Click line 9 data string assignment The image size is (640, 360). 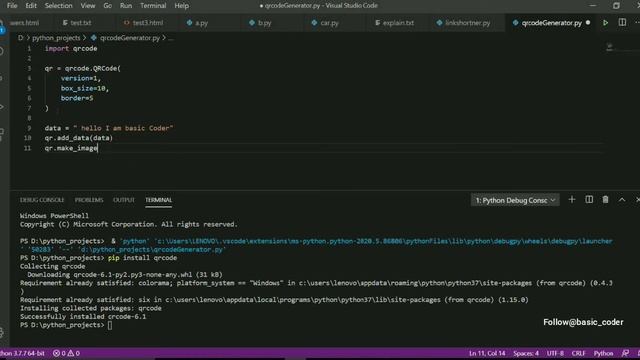click(109, 128)
